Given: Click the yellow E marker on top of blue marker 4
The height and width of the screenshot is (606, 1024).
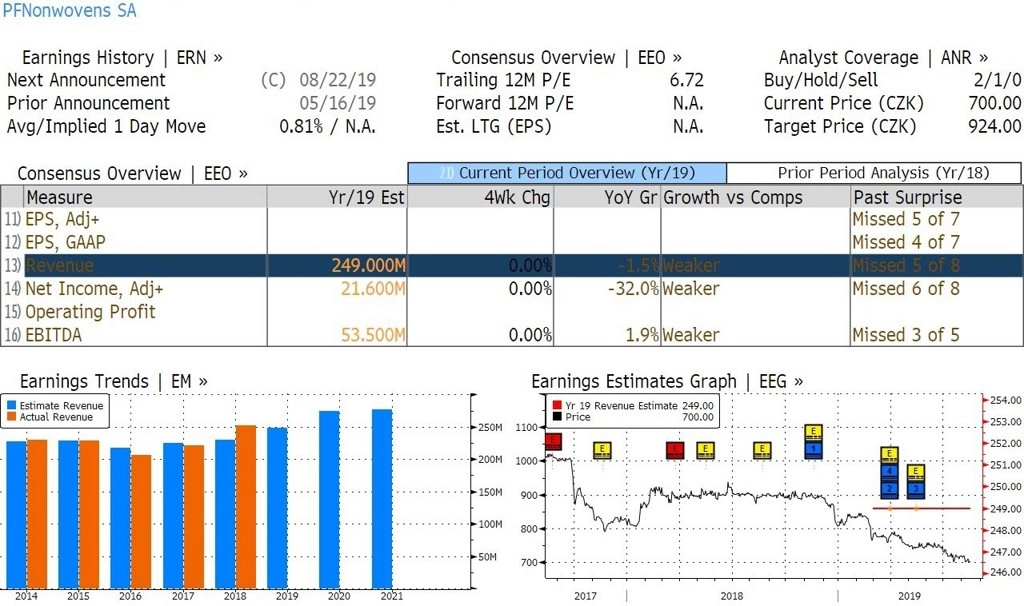Looking at the screenshot, I should (889, 454).
